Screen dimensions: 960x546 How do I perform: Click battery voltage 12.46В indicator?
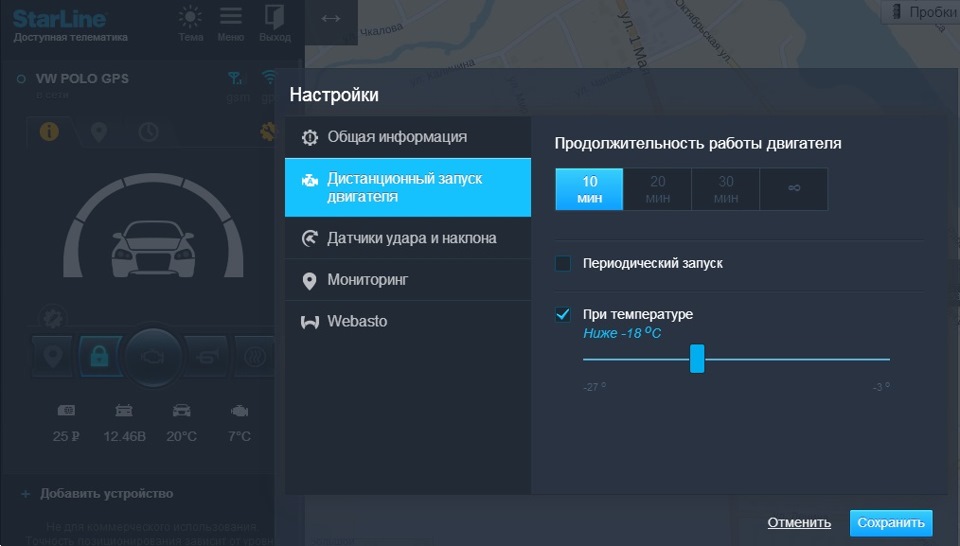click(124, 424)
